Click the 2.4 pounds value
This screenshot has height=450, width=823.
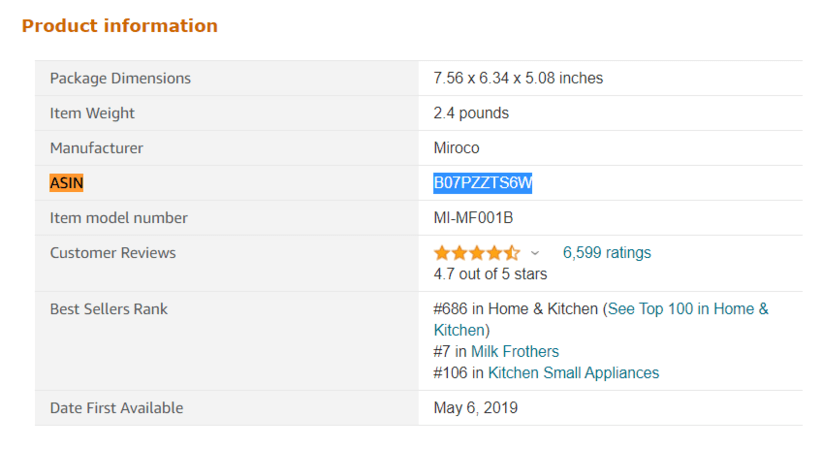coord(471,113)
